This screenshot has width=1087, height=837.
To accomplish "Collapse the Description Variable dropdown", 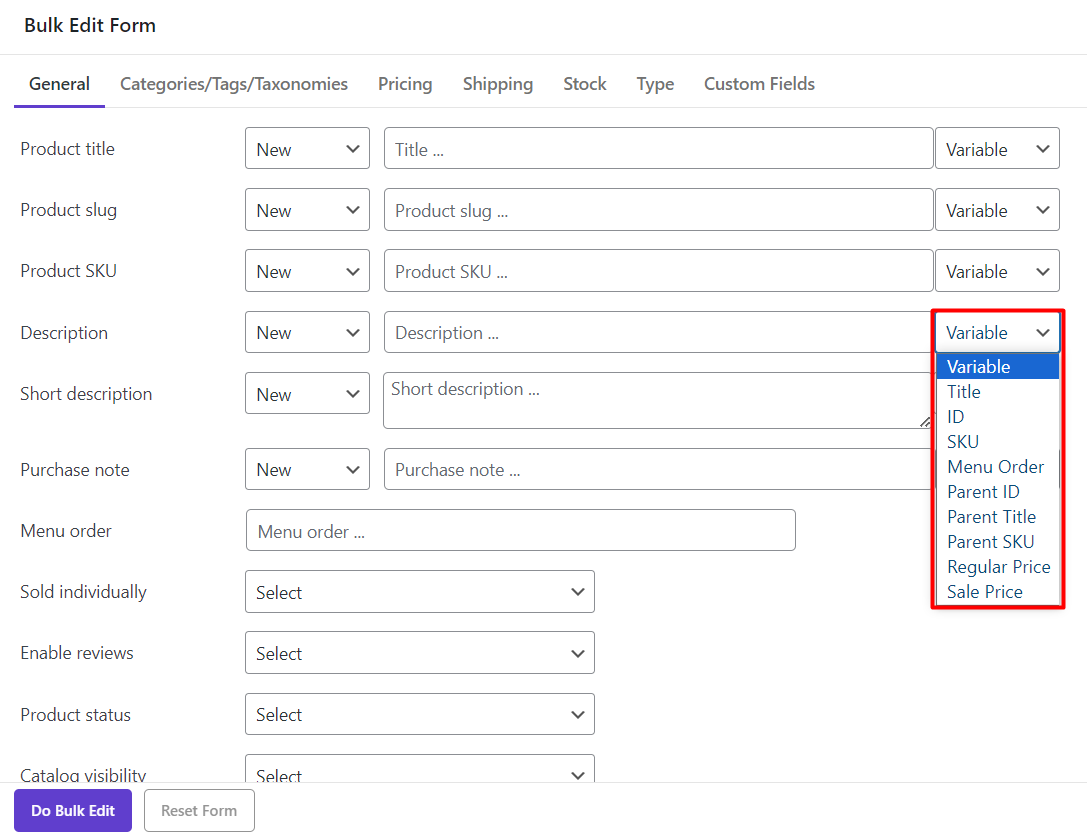I will click(x=997, y=332).
